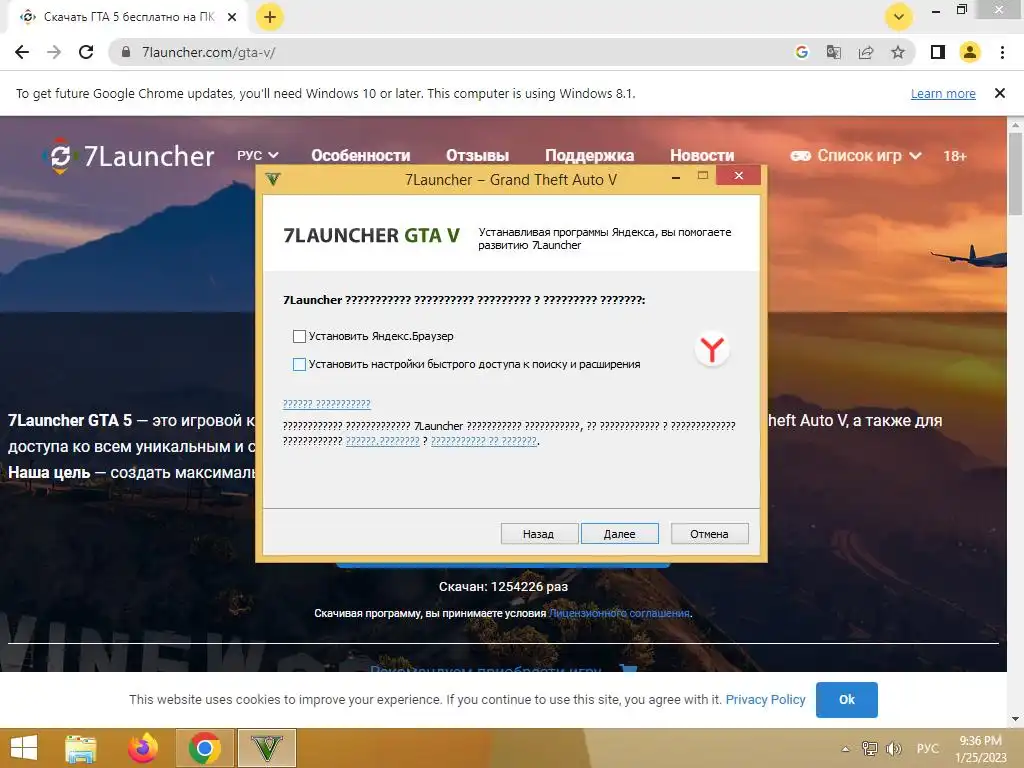Click the share page icon
The width and height of the screenshot is (1024, 768).
pyautogui.click(x=866, y=52)
